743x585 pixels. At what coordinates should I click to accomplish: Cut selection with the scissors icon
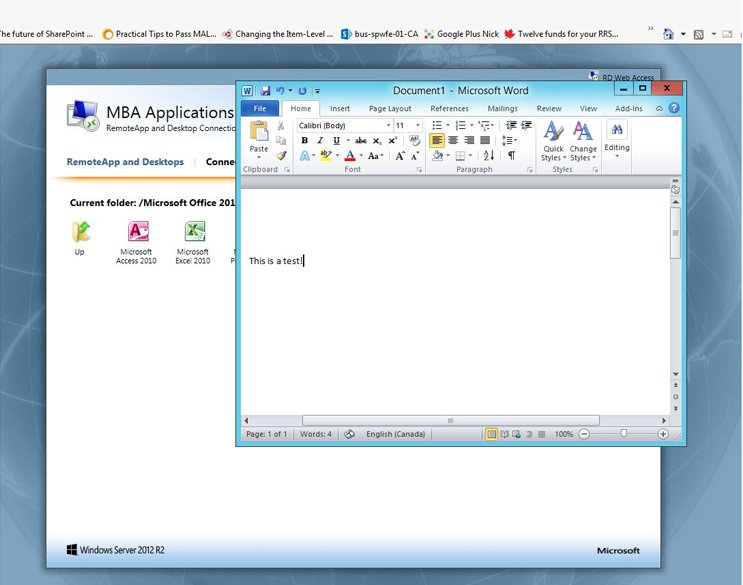[281, 126]
